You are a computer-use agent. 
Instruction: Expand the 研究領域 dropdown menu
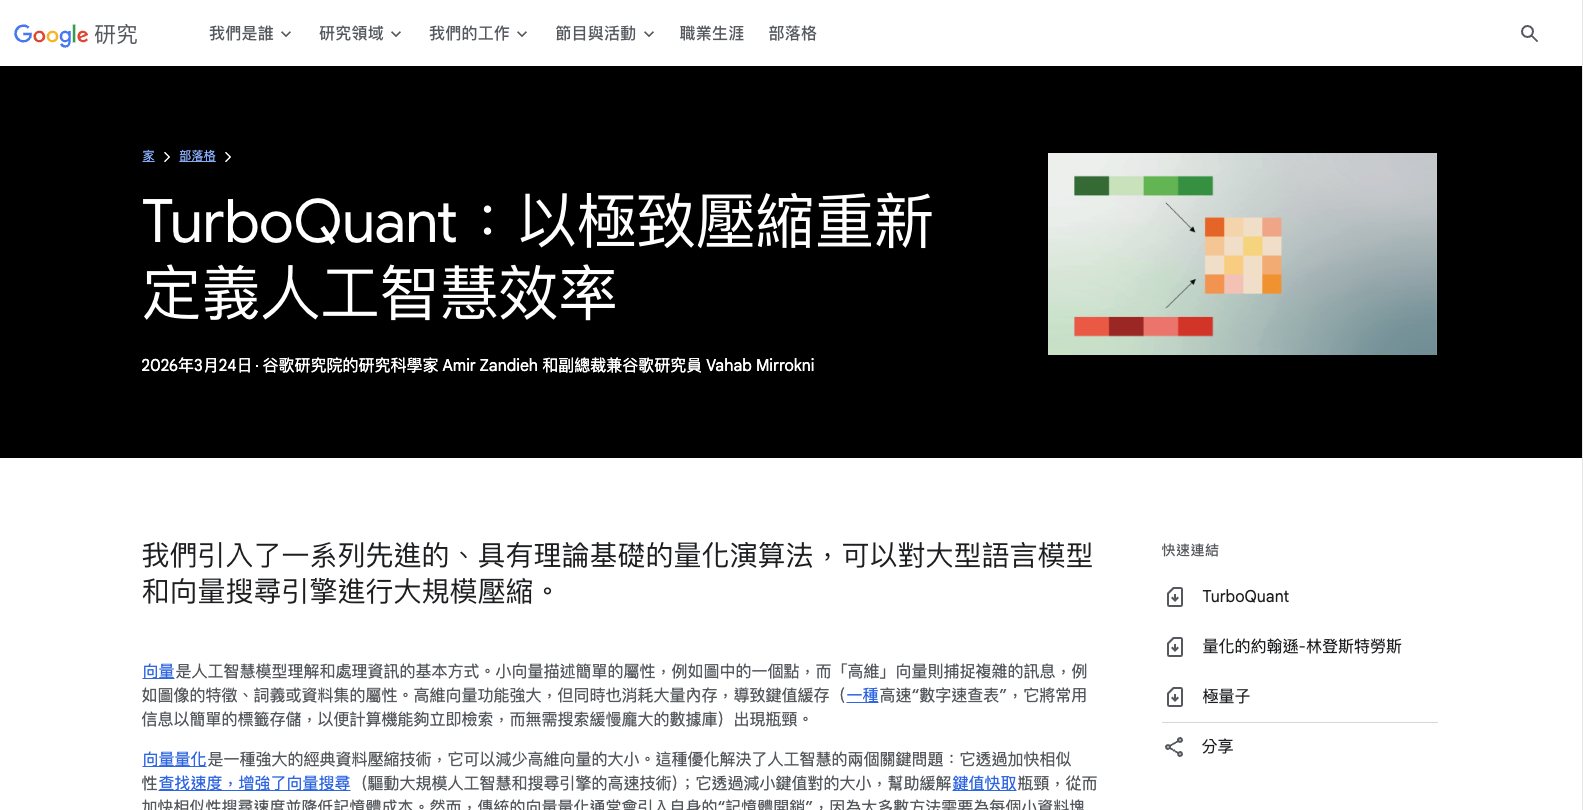(360, 34)
